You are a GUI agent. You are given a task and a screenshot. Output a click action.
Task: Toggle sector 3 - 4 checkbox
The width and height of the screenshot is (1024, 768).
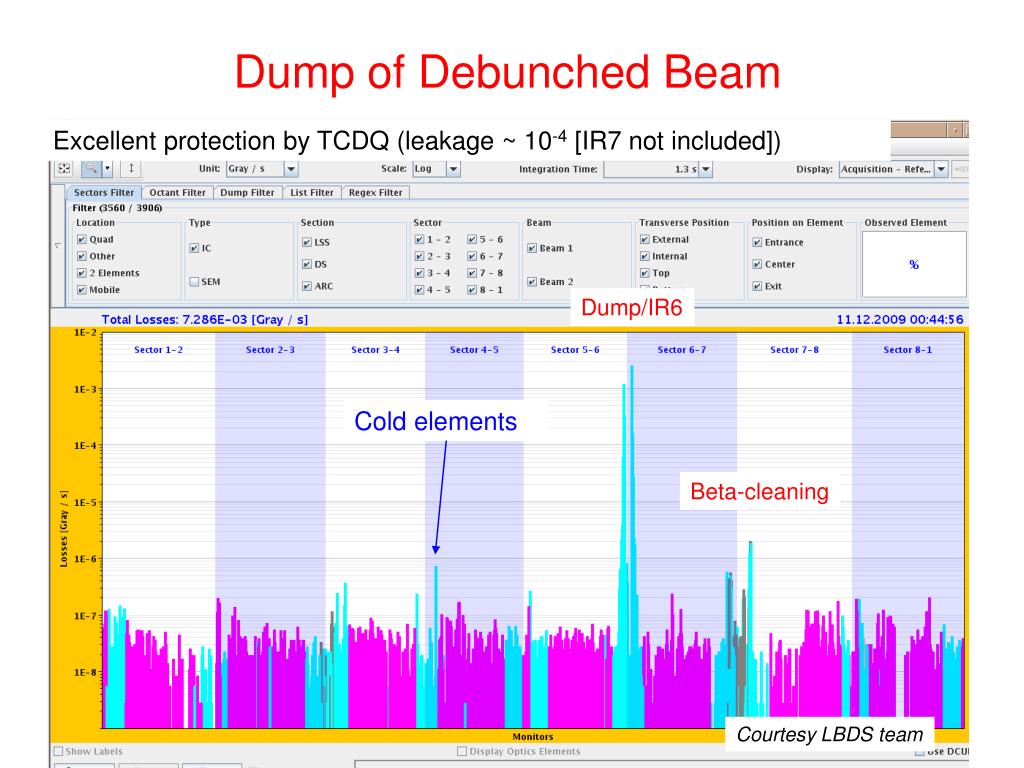[x=419, y=273]
